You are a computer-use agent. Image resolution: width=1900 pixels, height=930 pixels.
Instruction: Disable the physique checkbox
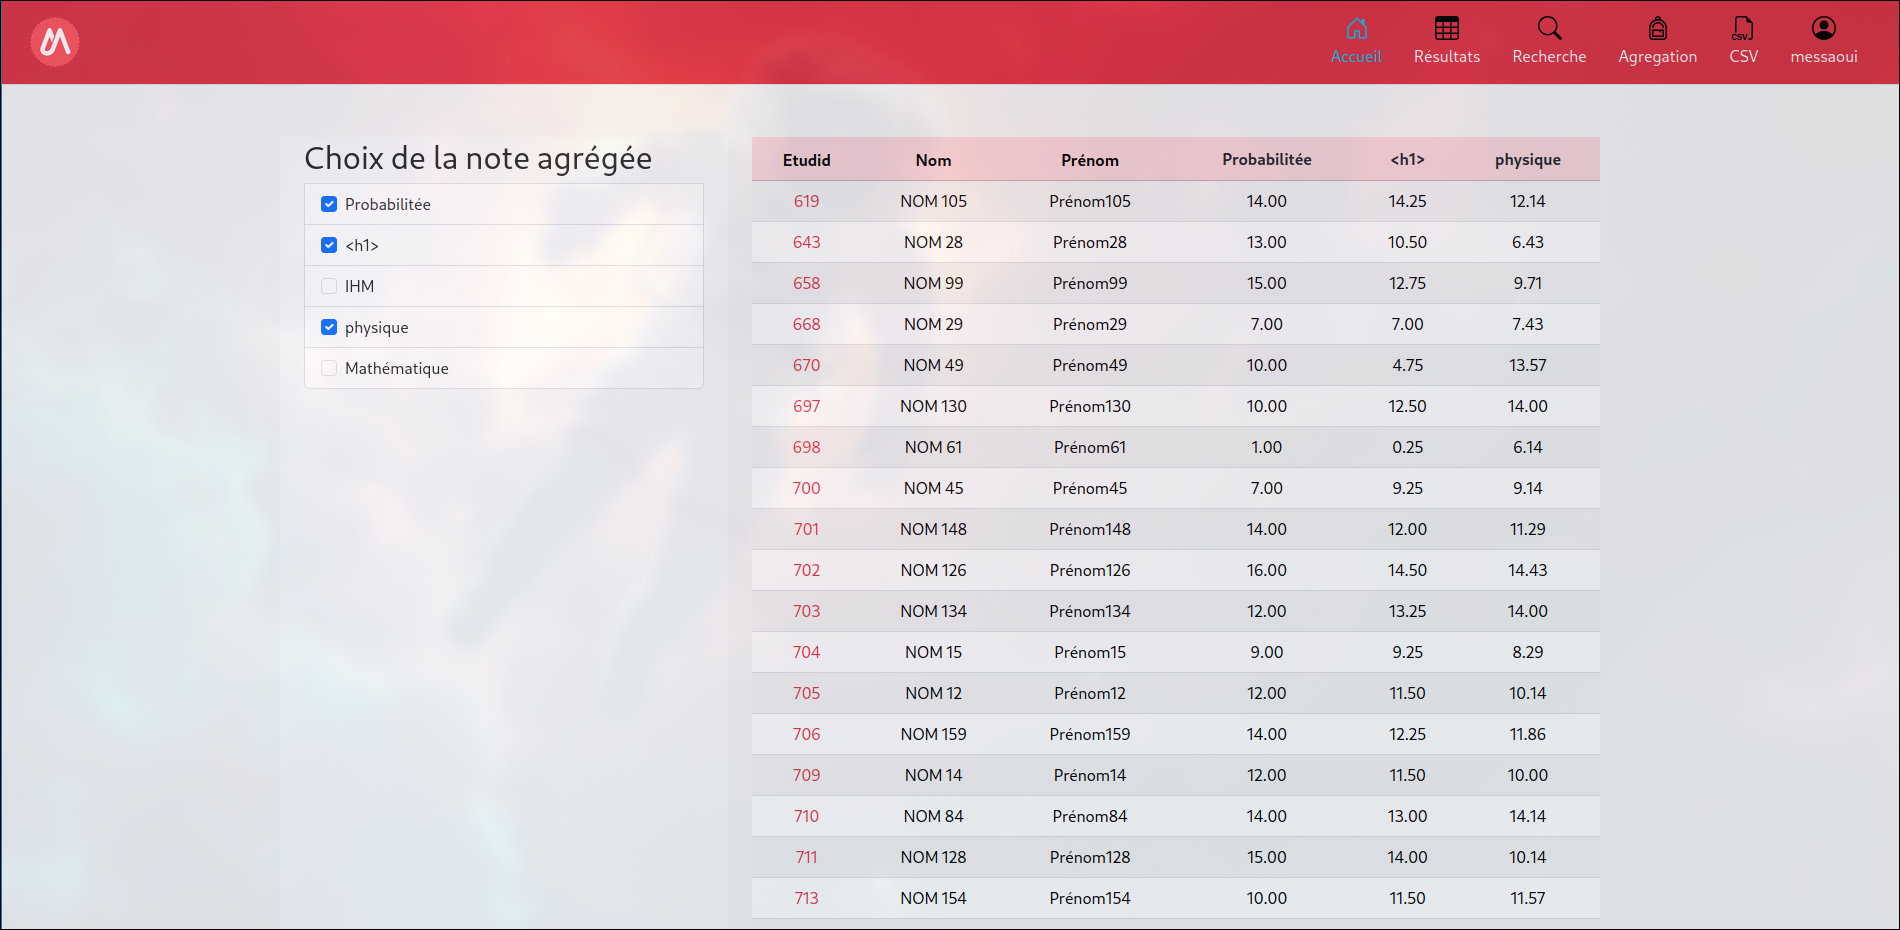pyautogui.click(x=329, y=327)
